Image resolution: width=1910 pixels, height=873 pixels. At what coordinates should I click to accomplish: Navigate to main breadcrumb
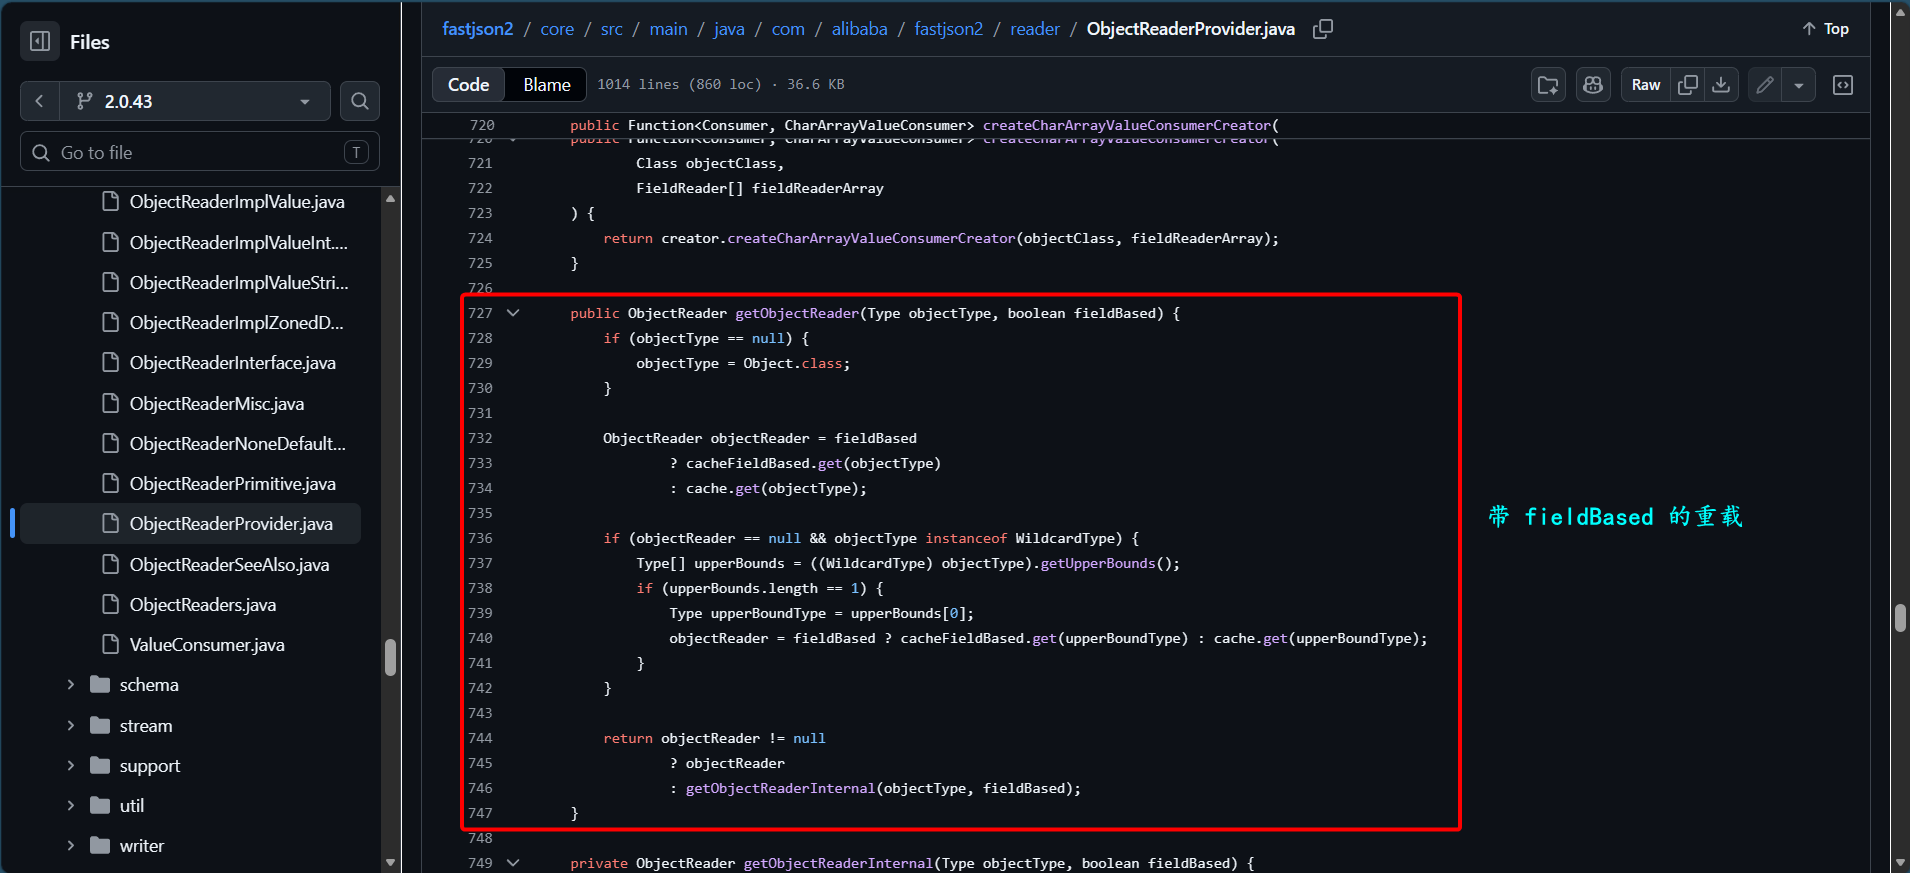[x=668, y=29]
